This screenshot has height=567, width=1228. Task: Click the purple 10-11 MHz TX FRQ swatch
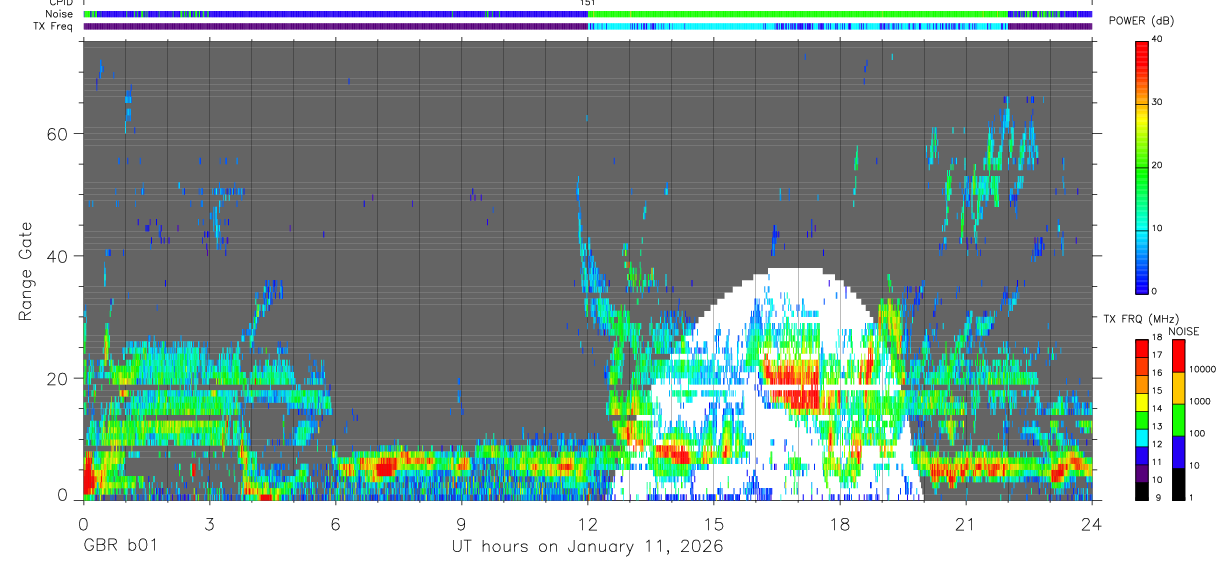click(1142, 474)
